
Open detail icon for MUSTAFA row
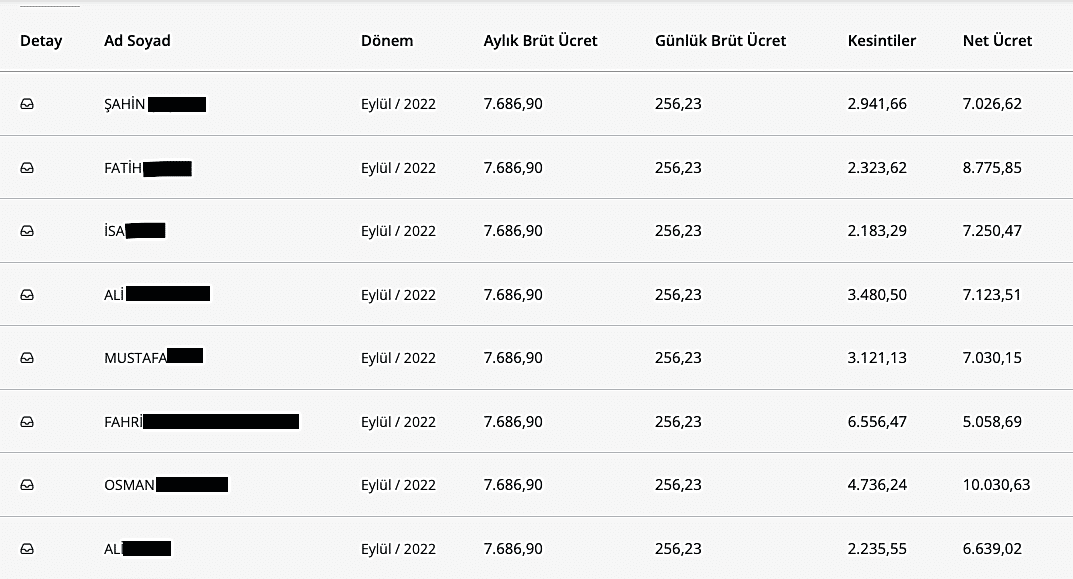pos(27,358)
